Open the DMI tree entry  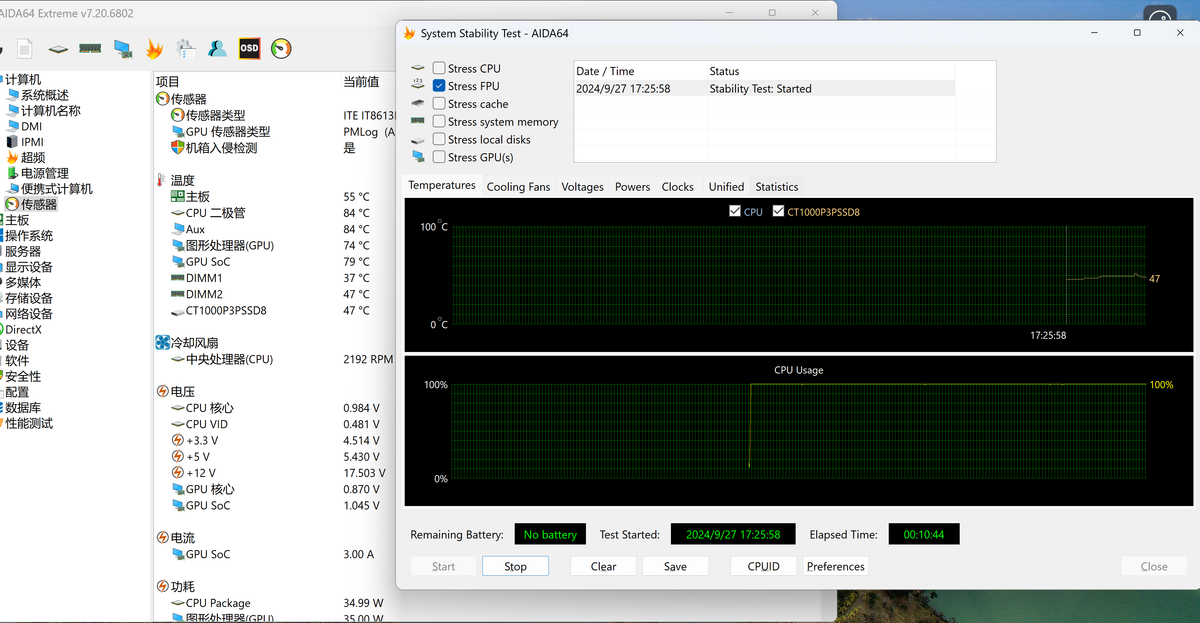32,126
